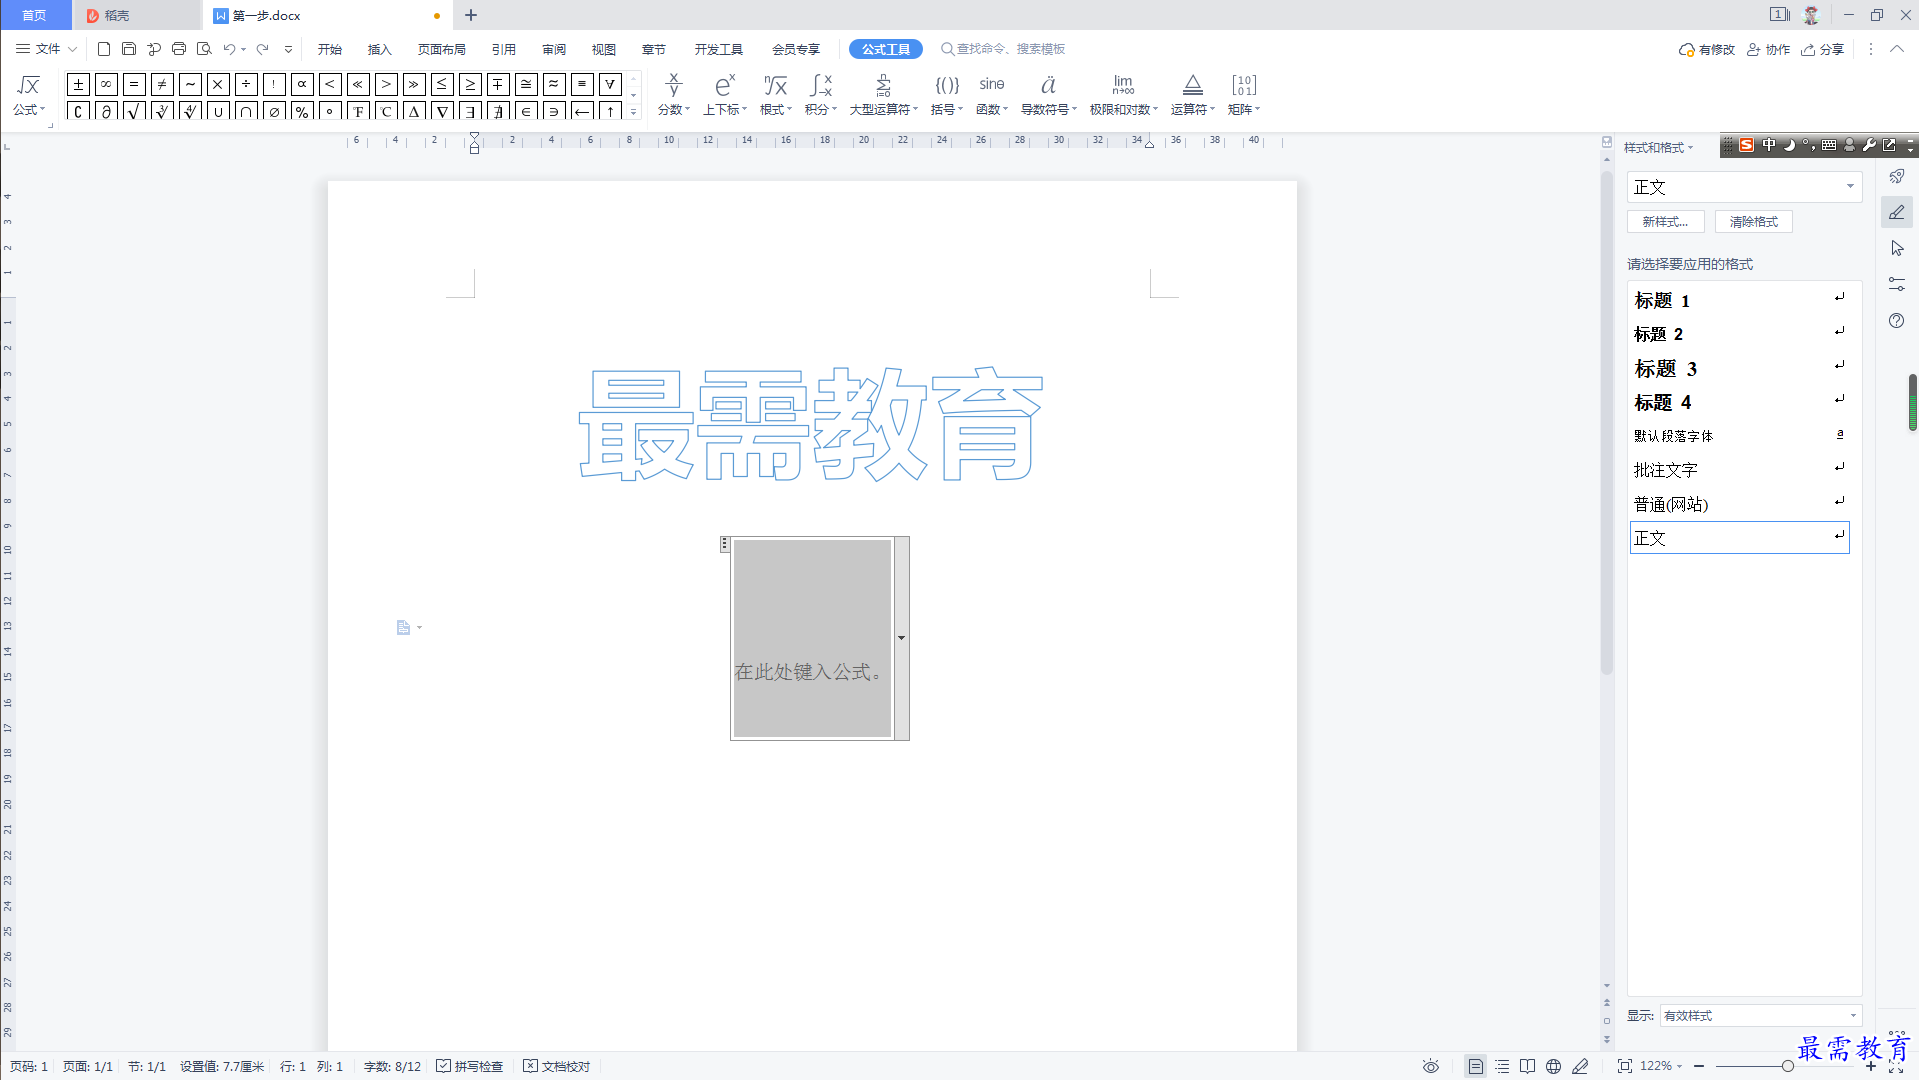Open the 插入 ribbon tab
Viewport: 1919px width, 1080px height.
click(x=380, y=49)
